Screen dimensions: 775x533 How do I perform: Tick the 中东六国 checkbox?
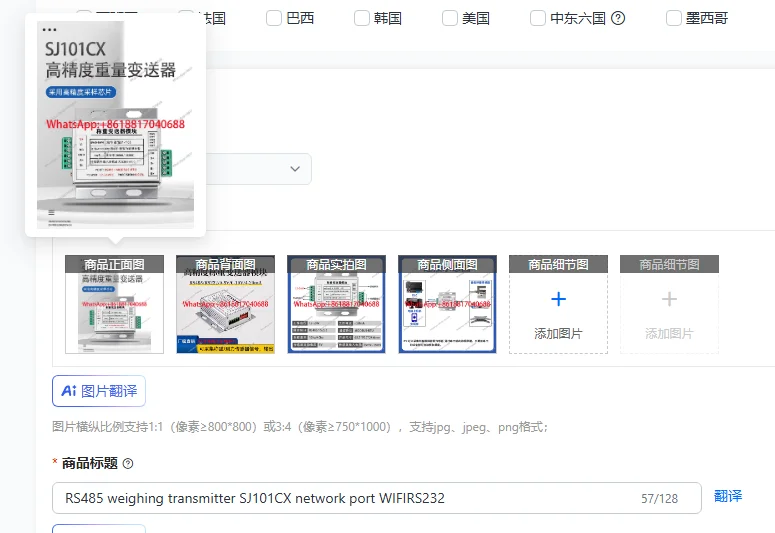(538, 18)
